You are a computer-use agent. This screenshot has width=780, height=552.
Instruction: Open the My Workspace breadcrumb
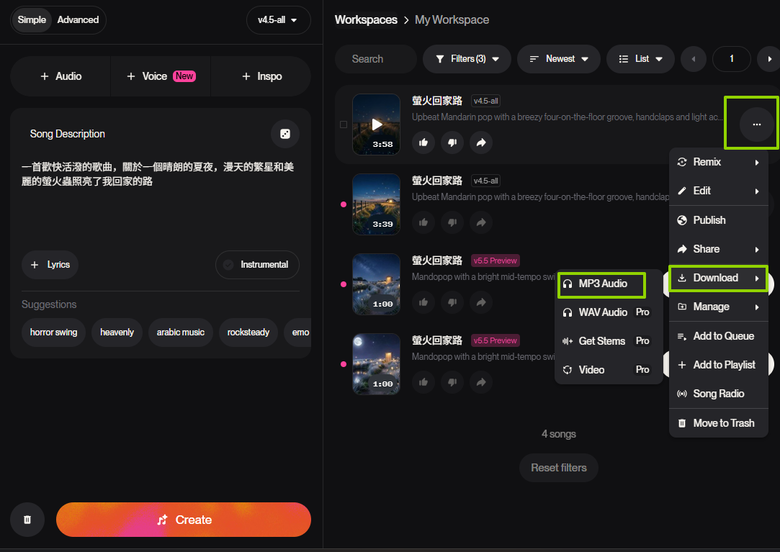[x=452, y=20]
